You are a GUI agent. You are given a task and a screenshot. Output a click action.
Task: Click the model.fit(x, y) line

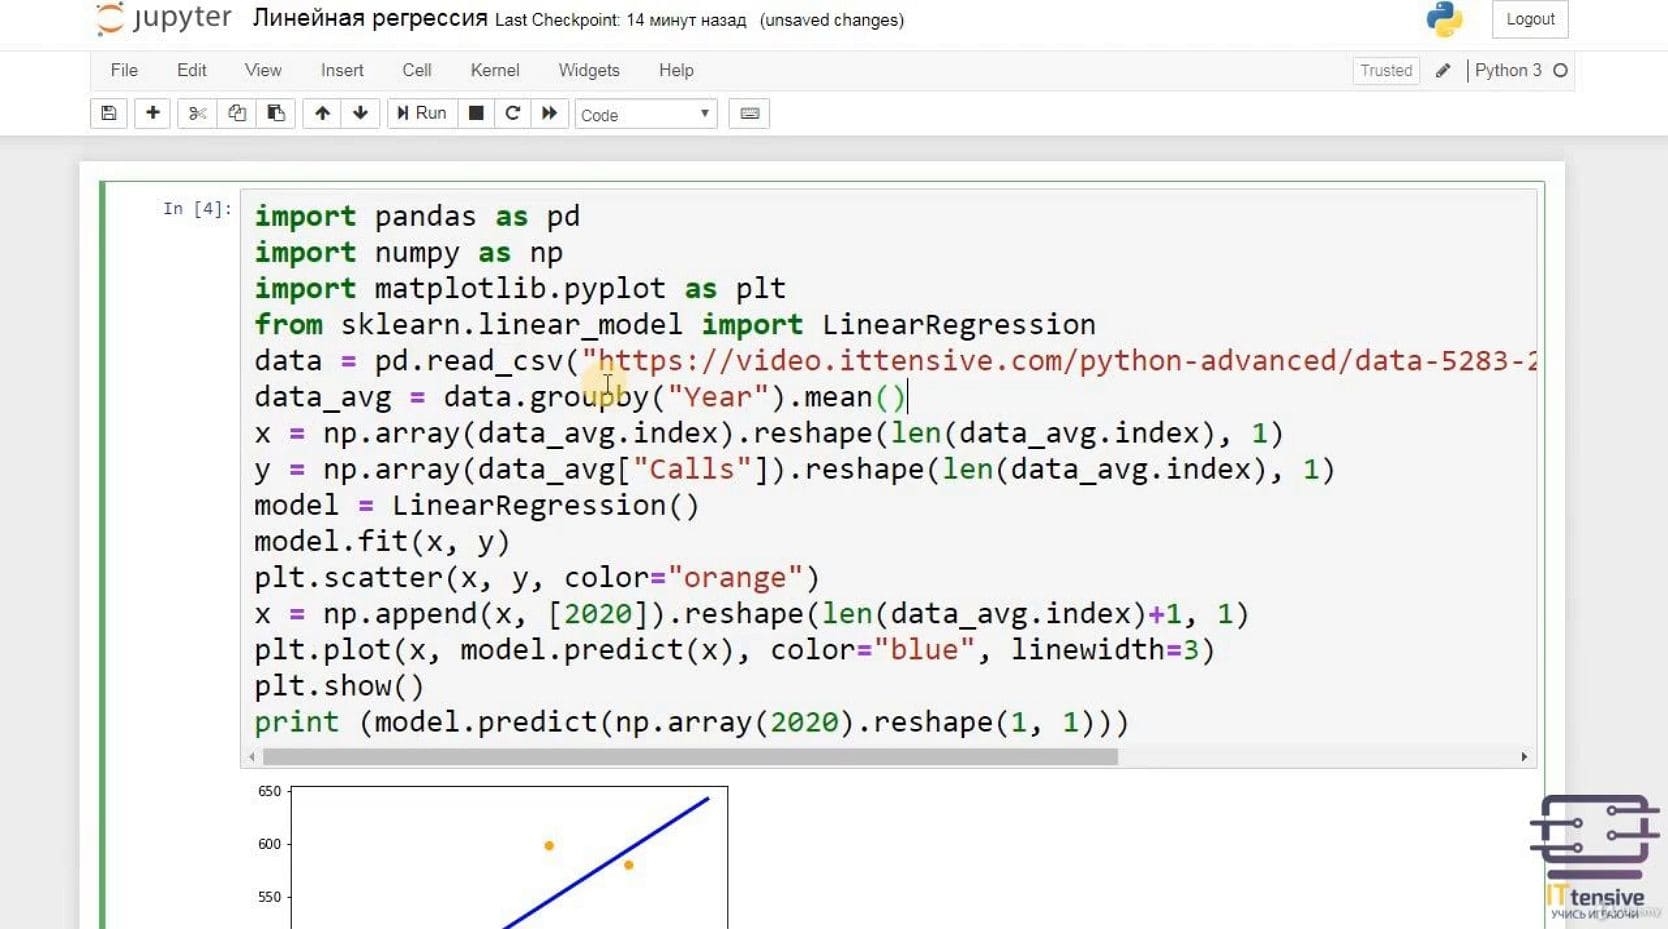pos(382,541)
